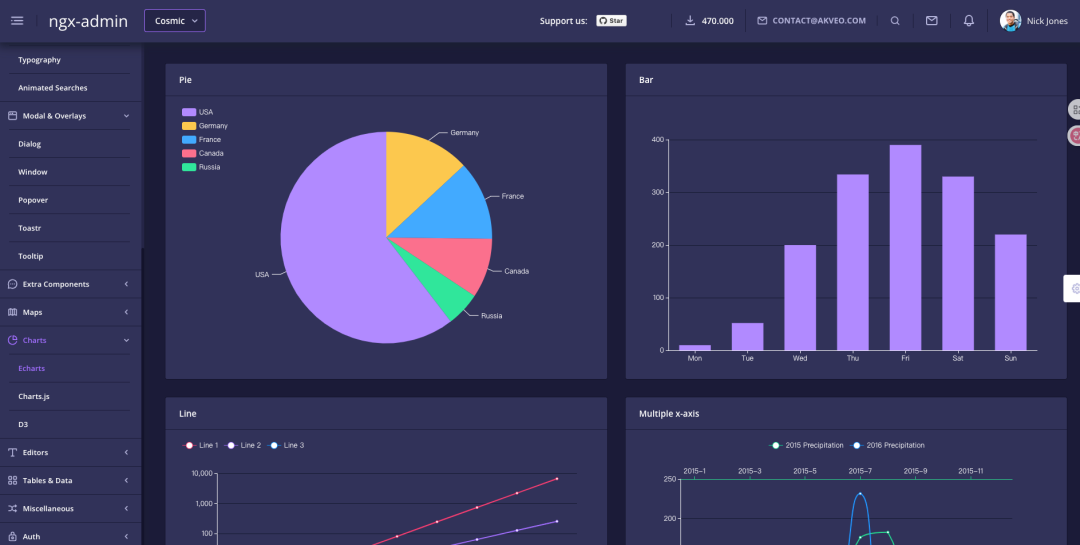The image size is (1080, 545).
Task: Open the notifications bell icon
Action: point(968,21)
